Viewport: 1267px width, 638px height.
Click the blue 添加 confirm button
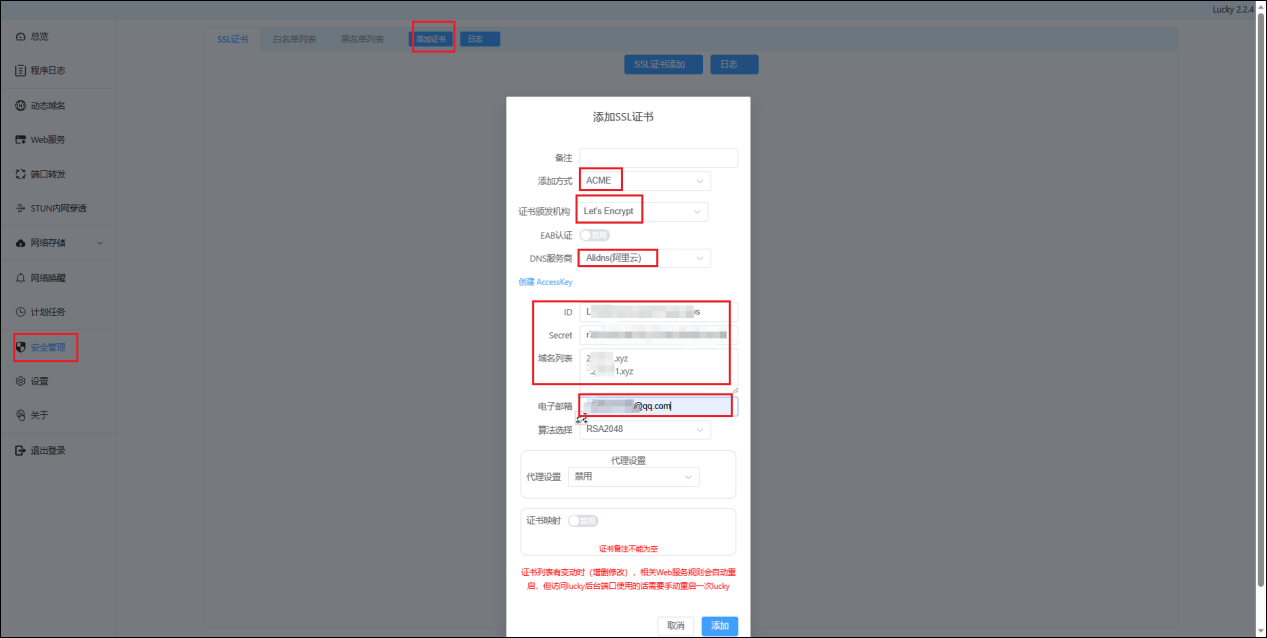(719, 626)
